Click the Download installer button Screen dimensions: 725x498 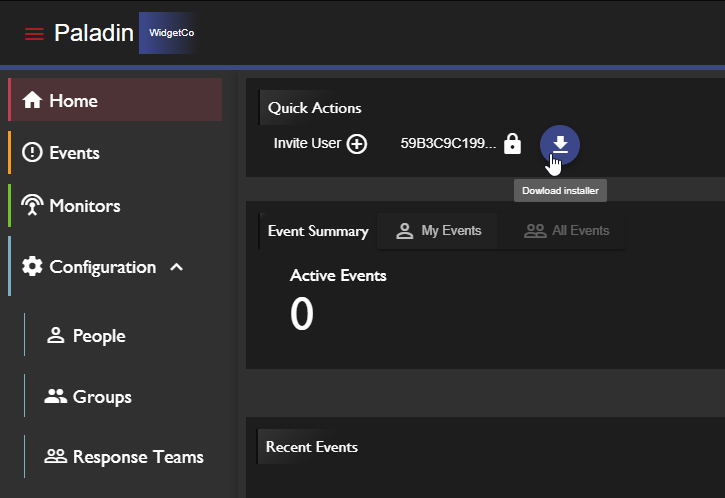(x=560, y=144)
